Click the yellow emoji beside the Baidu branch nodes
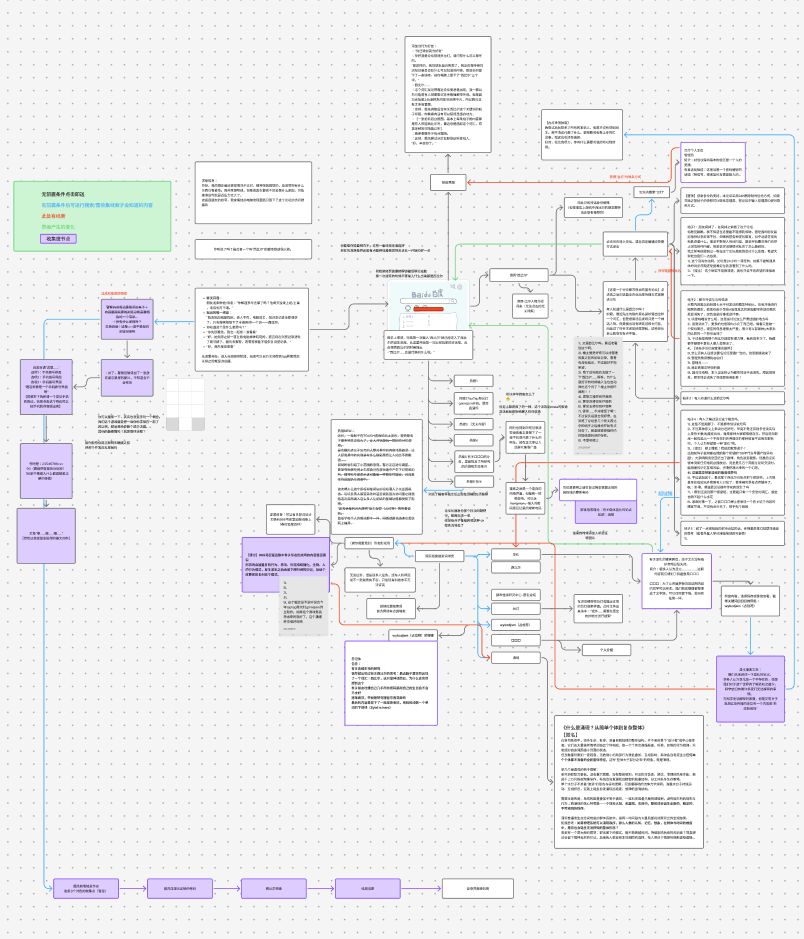 pyautogui.click(x=508, y=399)
